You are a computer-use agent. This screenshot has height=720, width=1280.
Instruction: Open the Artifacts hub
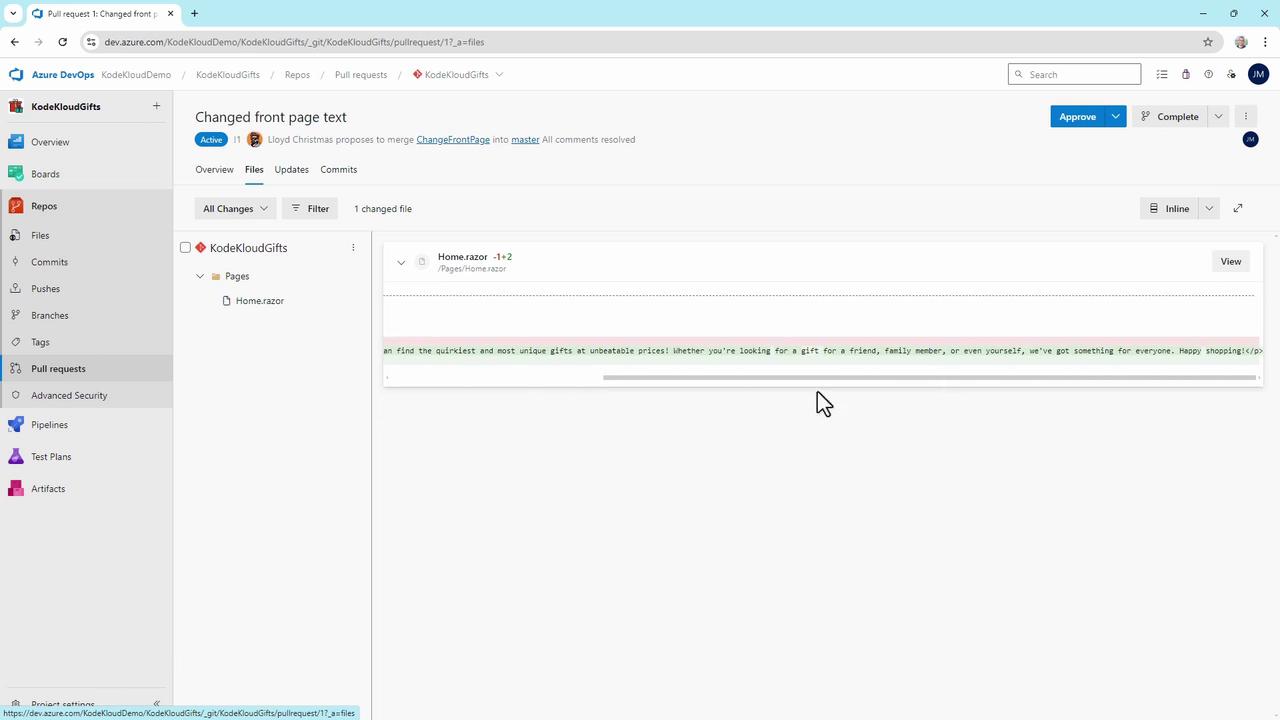click(x=48, y=489)
